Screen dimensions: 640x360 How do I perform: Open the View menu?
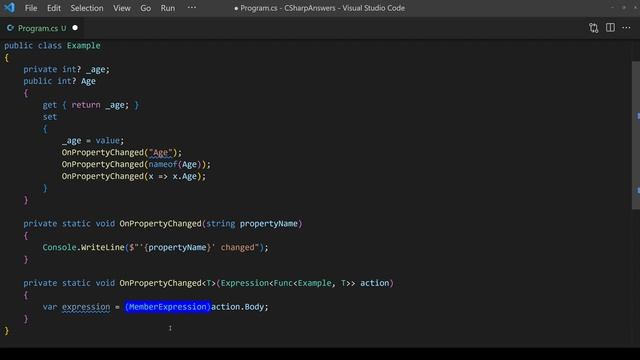coord(122,8)
